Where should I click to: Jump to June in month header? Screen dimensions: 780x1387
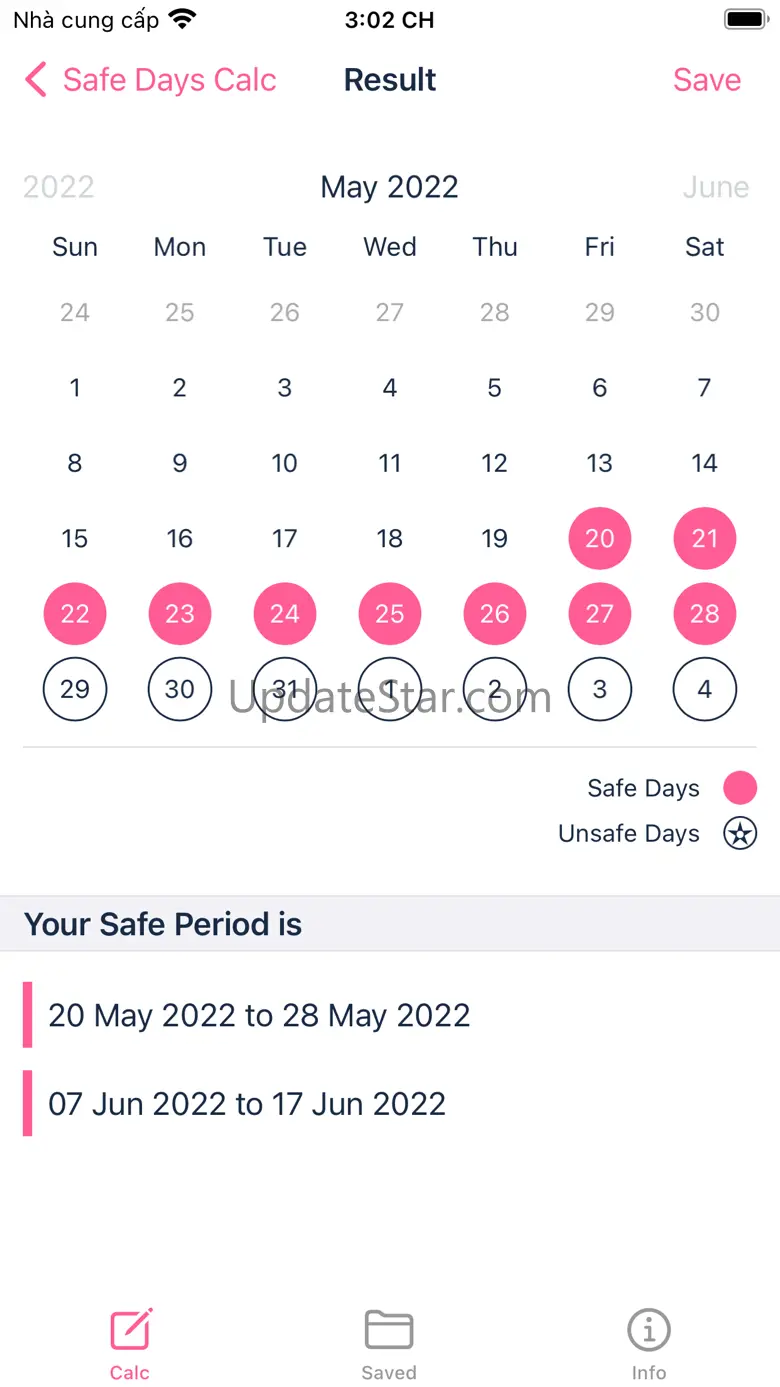point(715,187)
